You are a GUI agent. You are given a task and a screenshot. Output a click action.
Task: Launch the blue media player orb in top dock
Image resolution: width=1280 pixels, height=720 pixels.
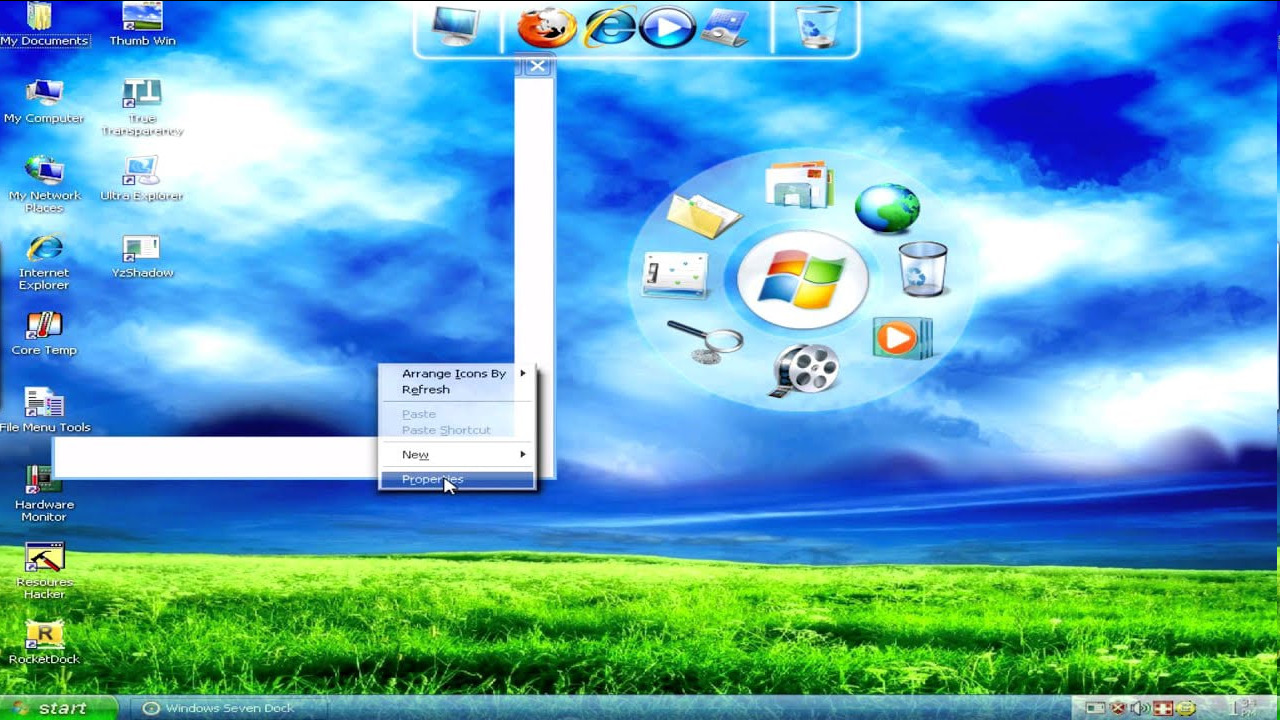666,27
